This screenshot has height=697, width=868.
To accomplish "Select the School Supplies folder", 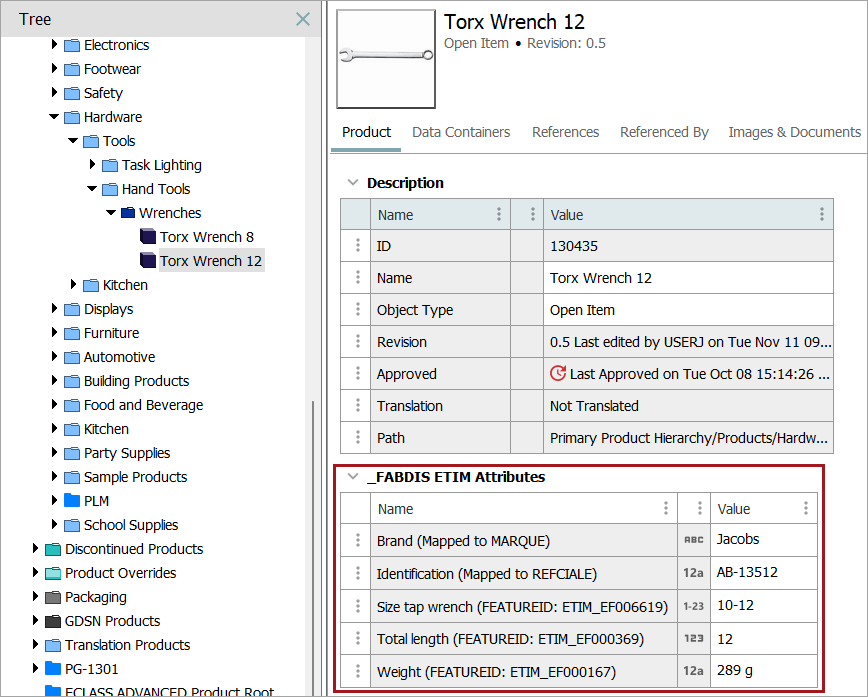I will [x=131, y=525].
